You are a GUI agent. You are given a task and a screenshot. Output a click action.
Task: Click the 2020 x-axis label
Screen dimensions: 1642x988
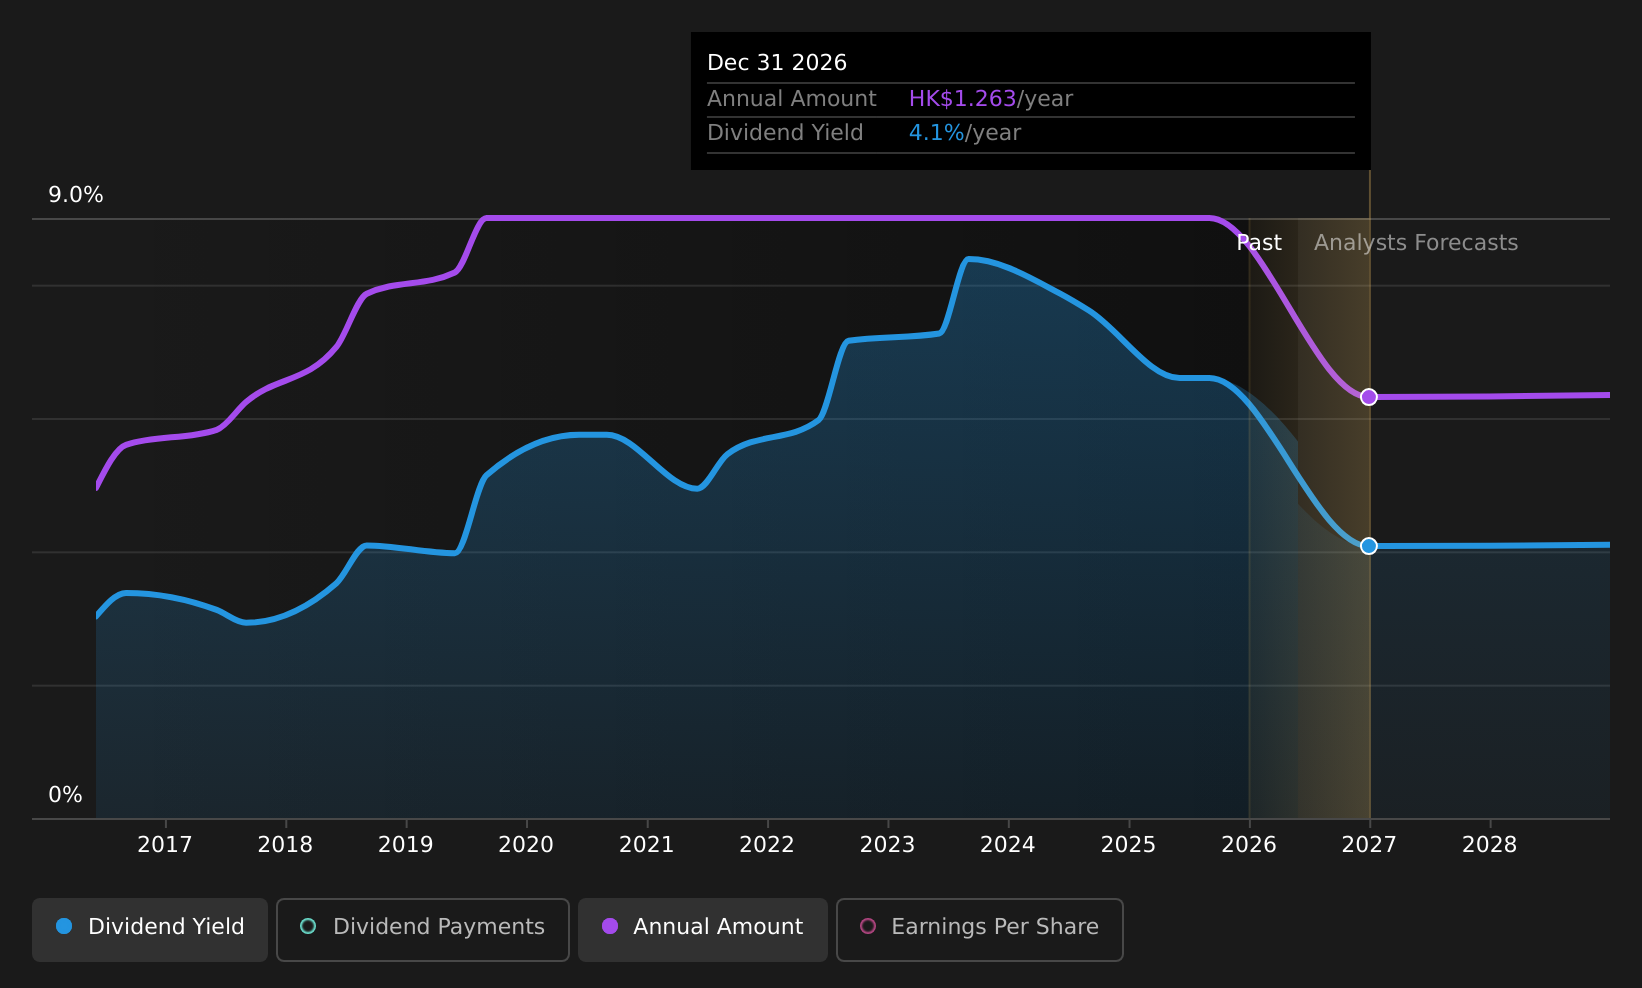click(527, 845)
